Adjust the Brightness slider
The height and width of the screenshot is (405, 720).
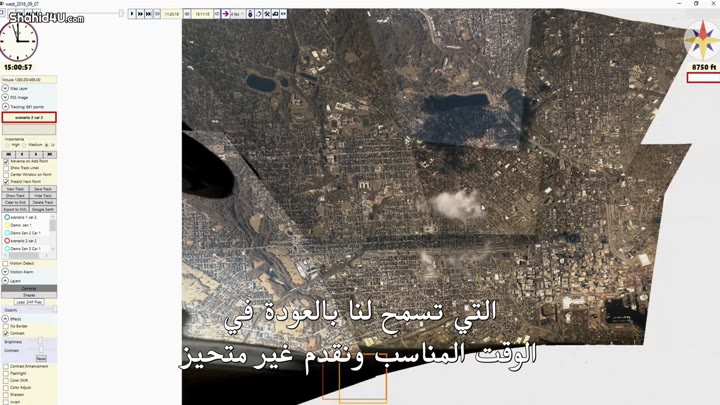pyautogui.click(x=40, y=342)
